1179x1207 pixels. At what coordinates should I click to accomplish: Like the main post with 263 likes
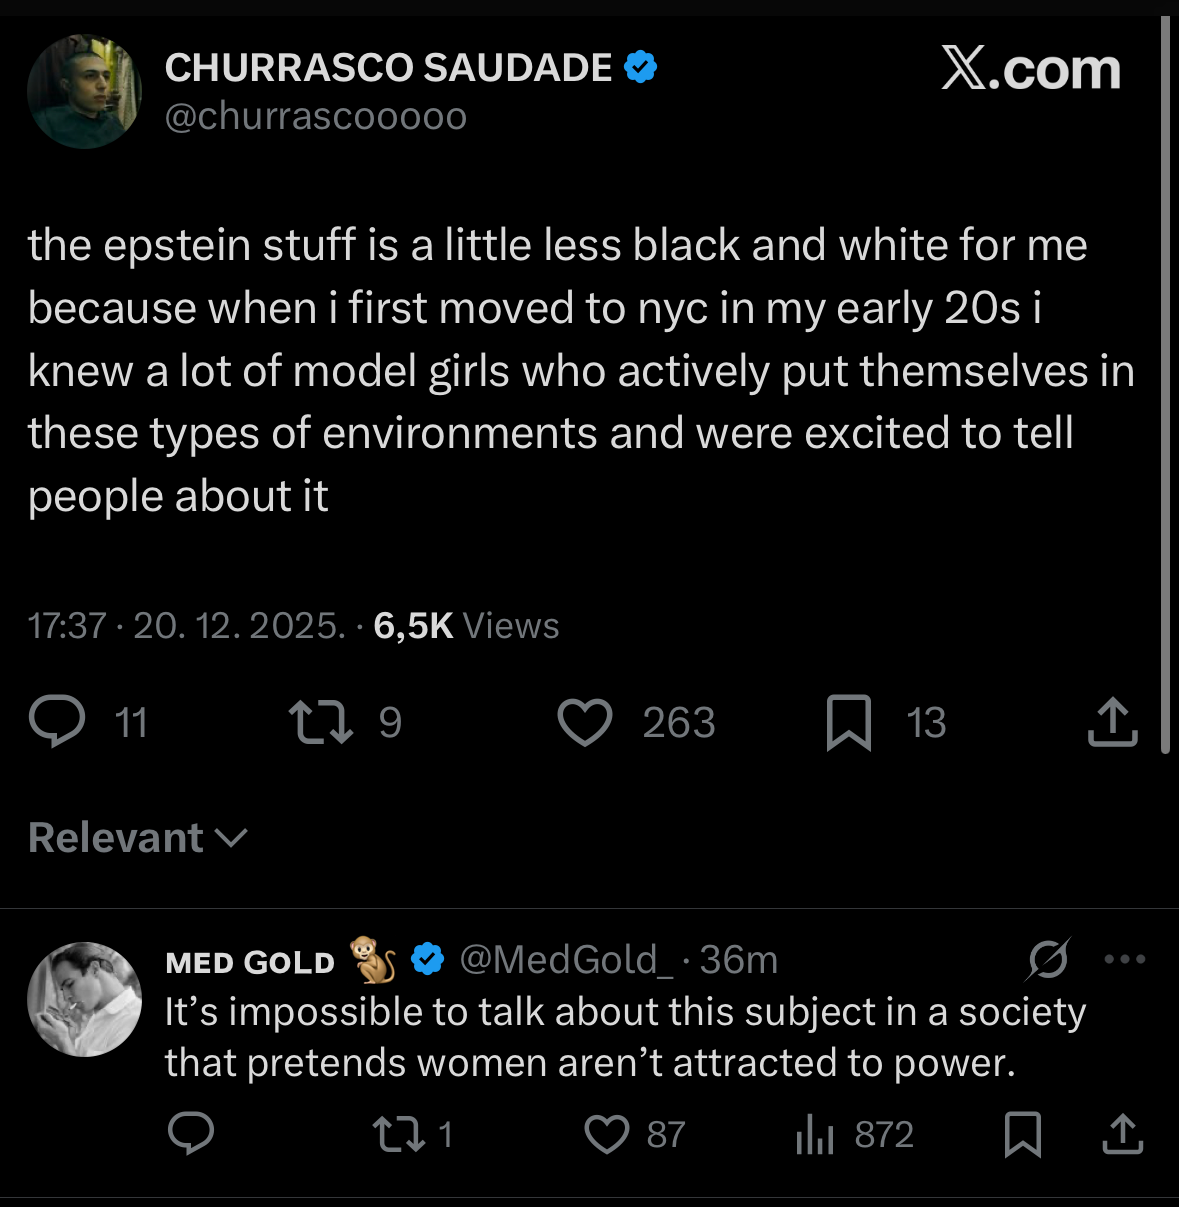(x=585, y=723)
